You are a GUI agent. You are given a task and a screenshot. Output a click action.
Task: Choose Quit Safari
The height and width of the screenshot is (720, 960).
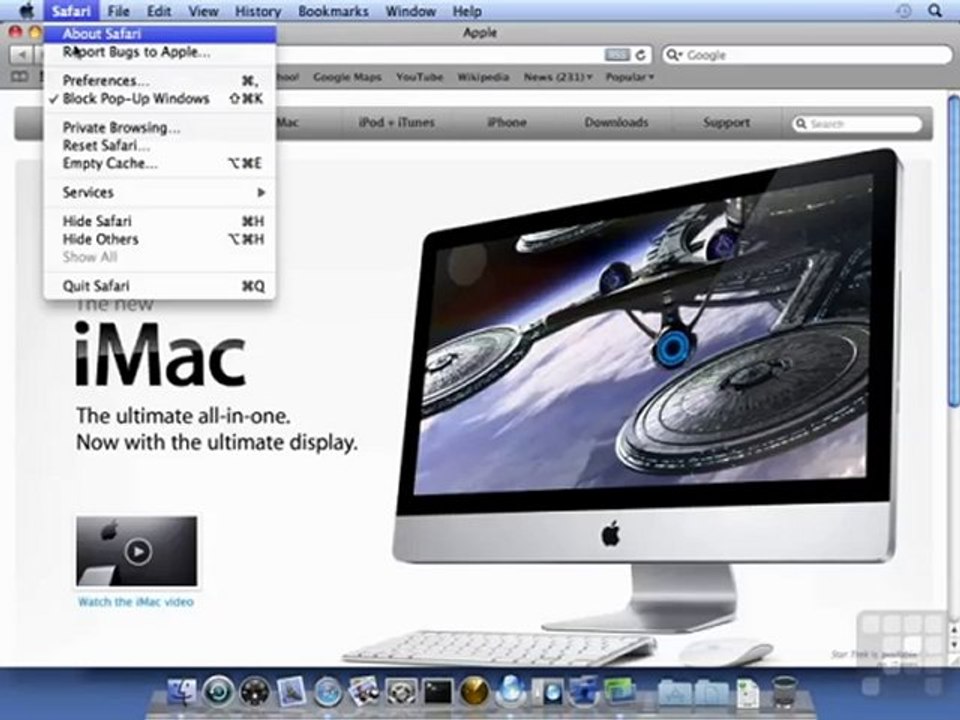click(x=159, y=286)
